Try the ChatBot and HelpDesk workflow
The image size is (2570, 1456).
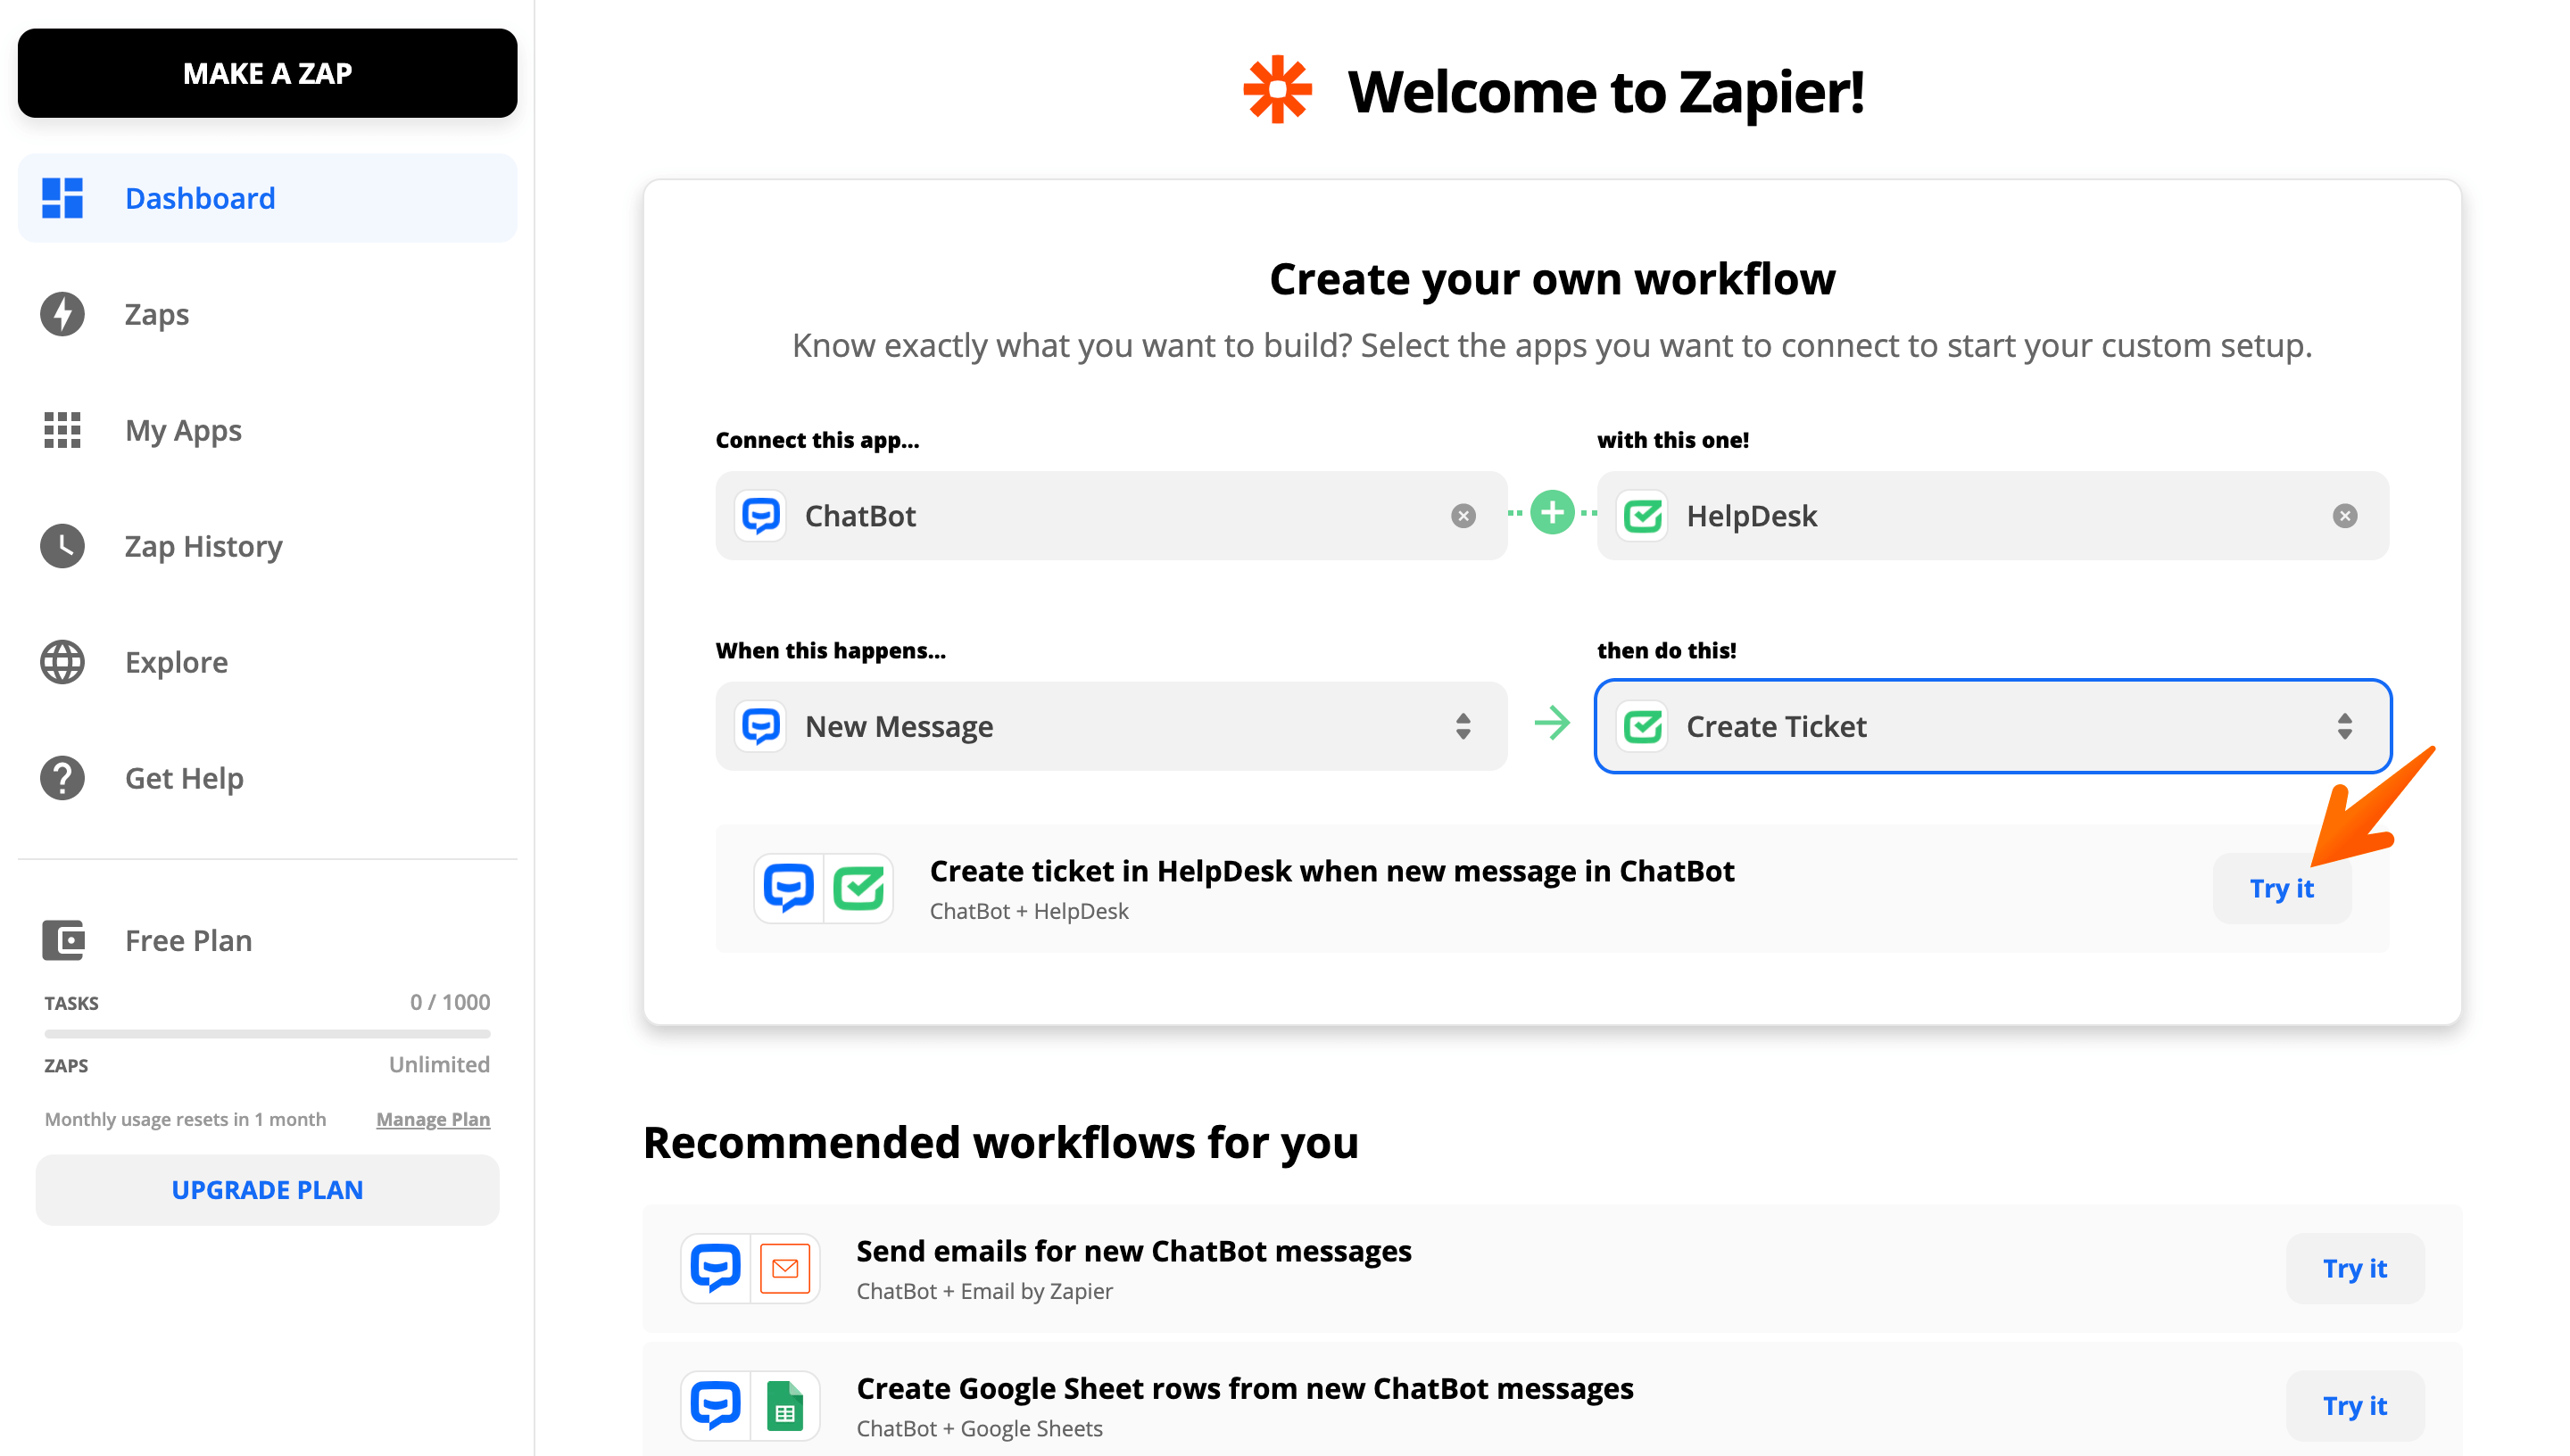coord(2283,888)
